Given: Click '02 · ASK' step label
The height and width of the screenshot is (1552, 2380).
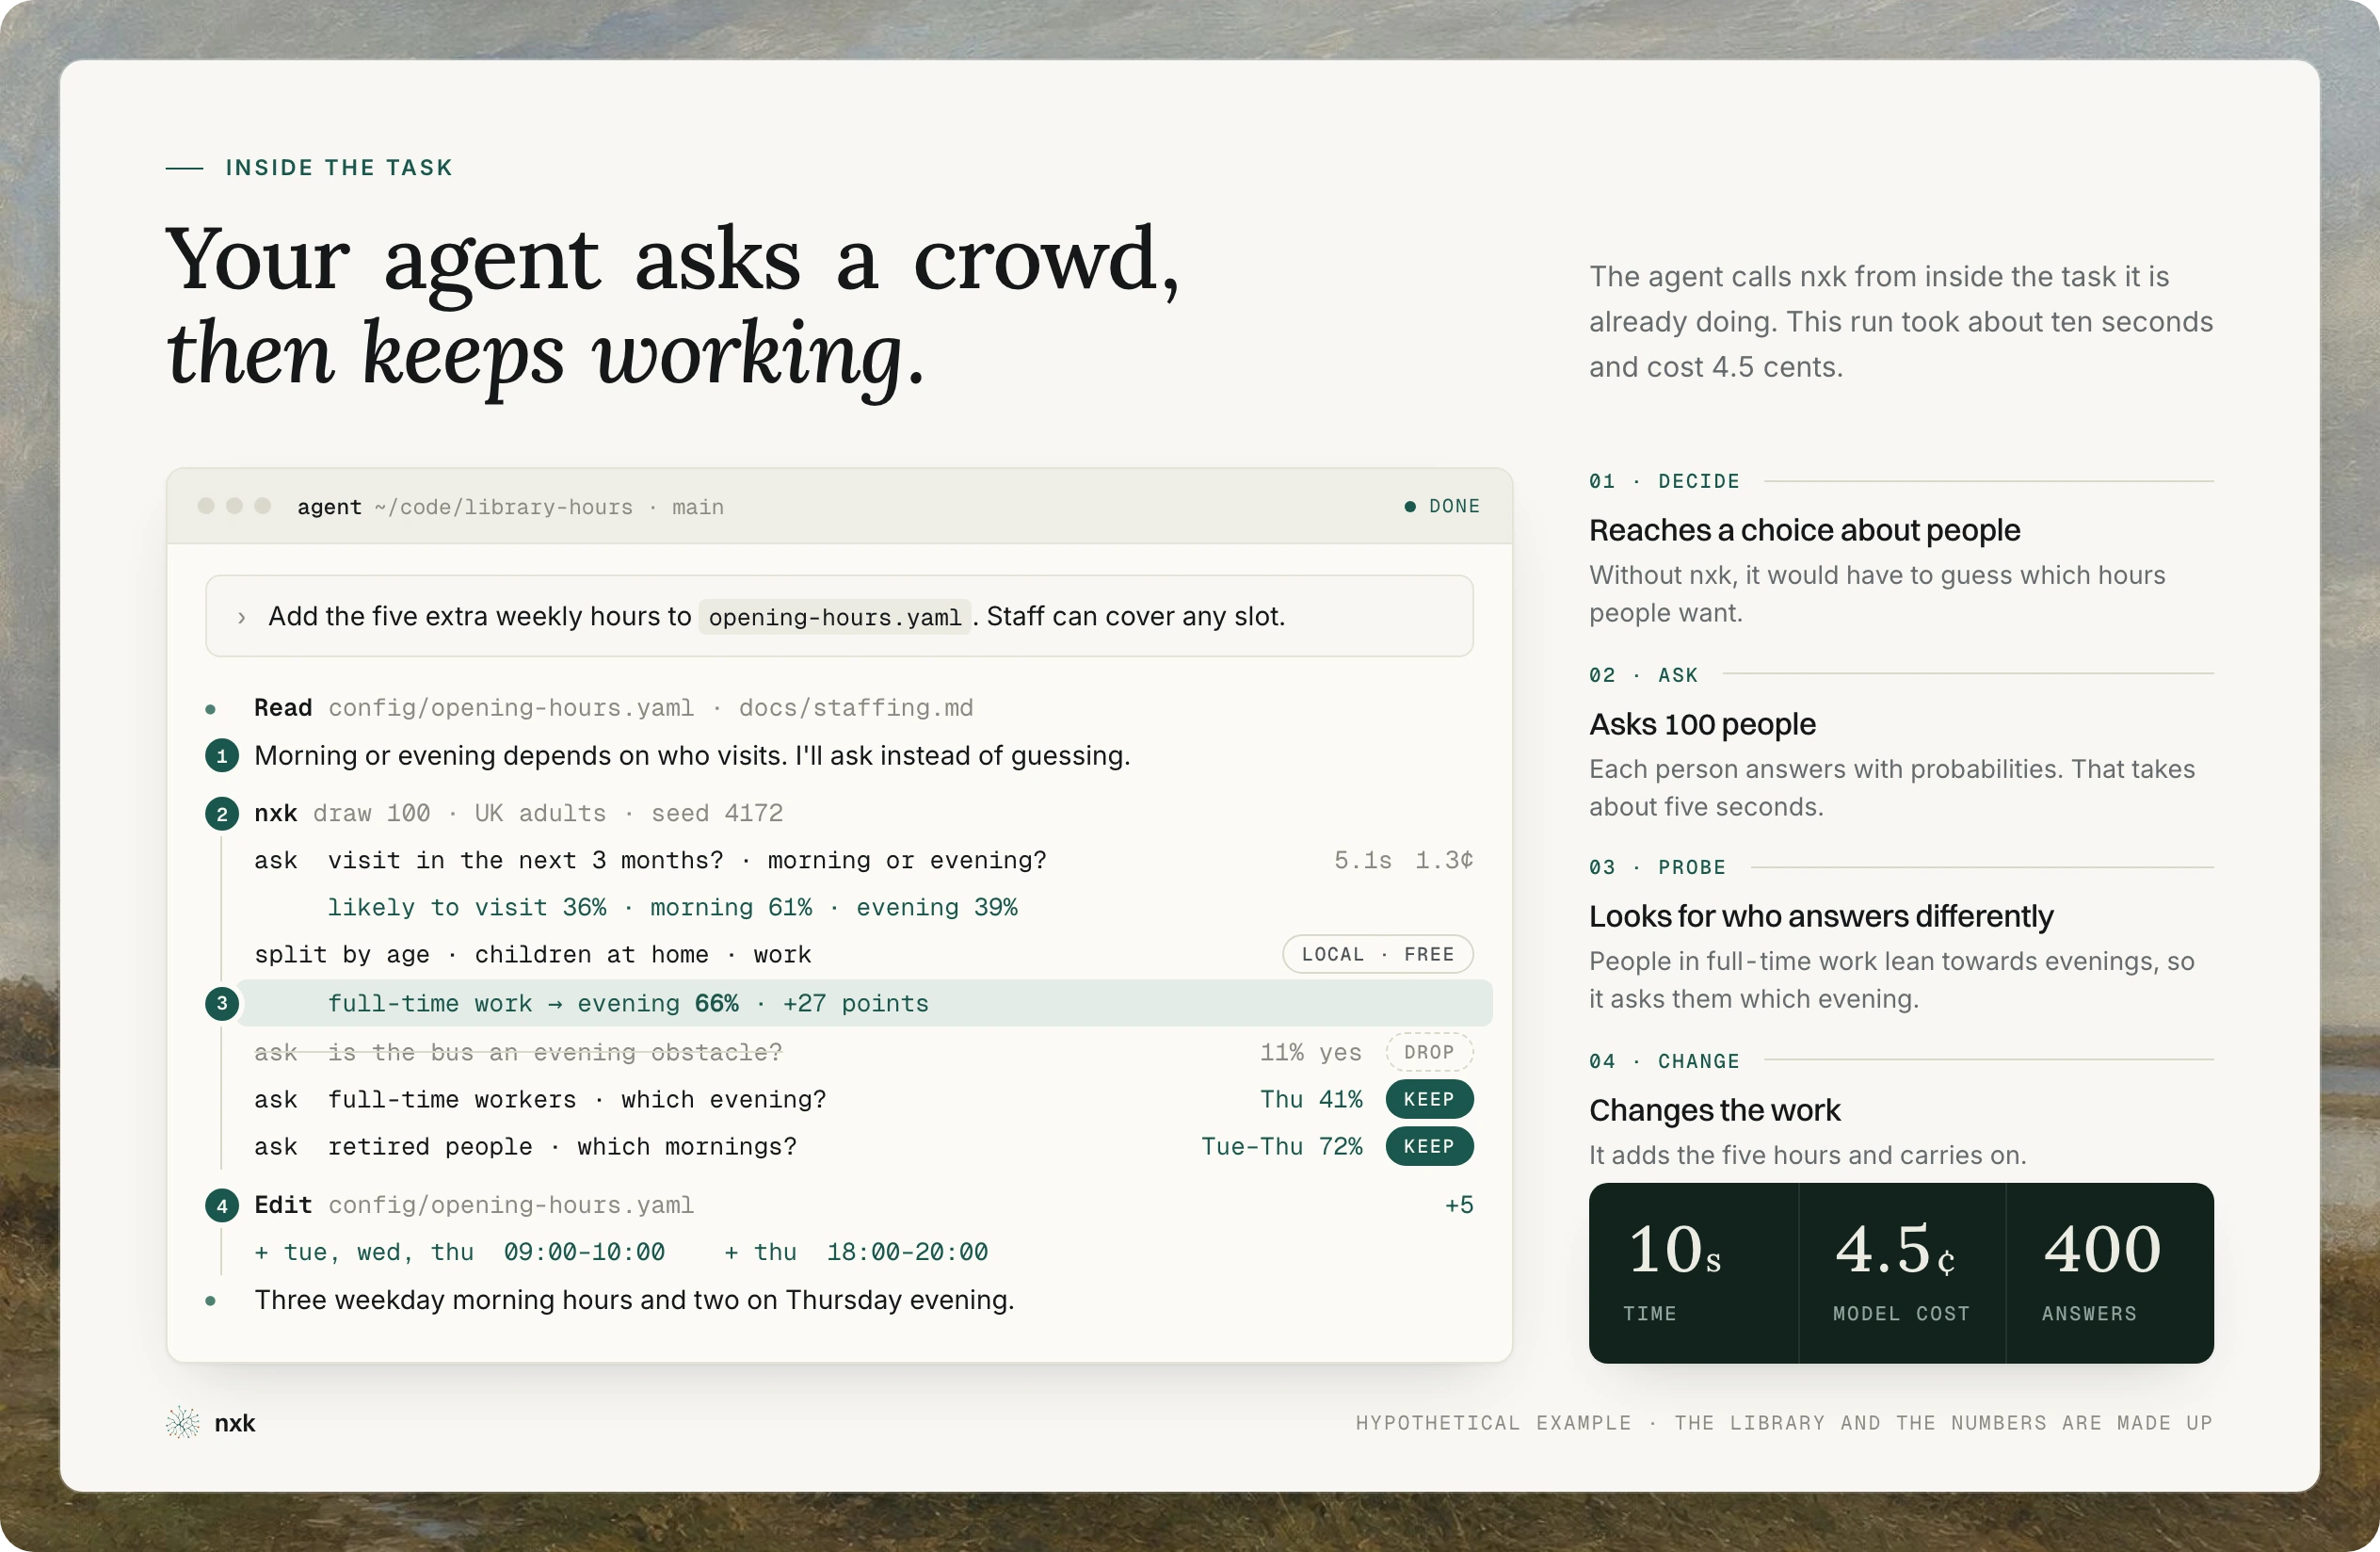Looking at the screenshot, I should [1643, 675].
